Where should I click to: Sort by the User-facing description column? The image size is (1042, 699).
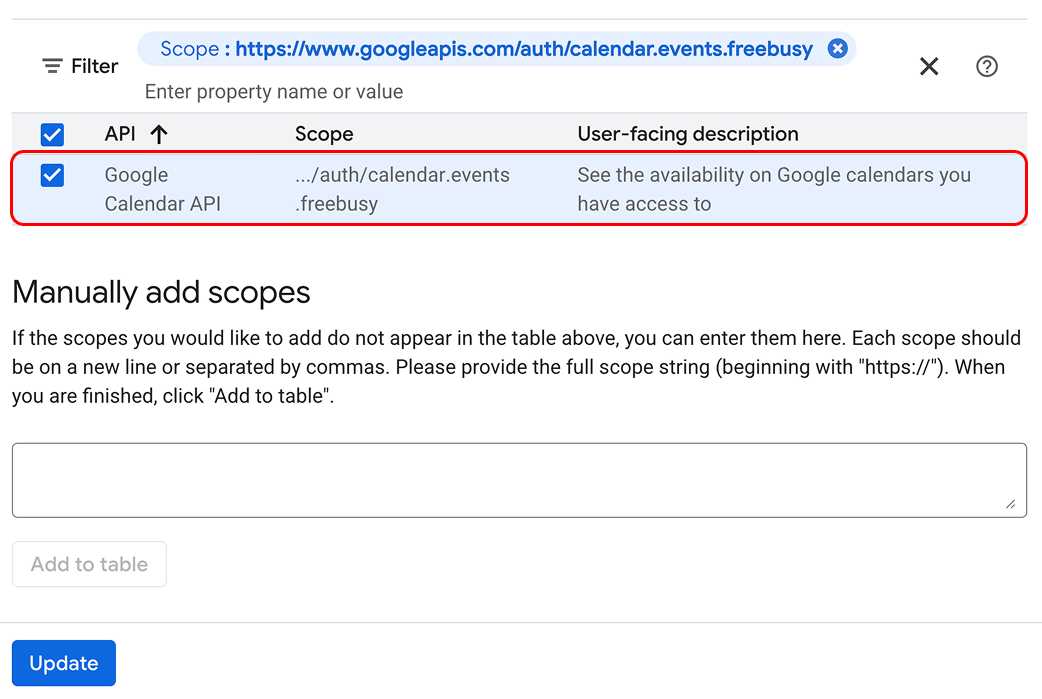click(x=688, y=133)
